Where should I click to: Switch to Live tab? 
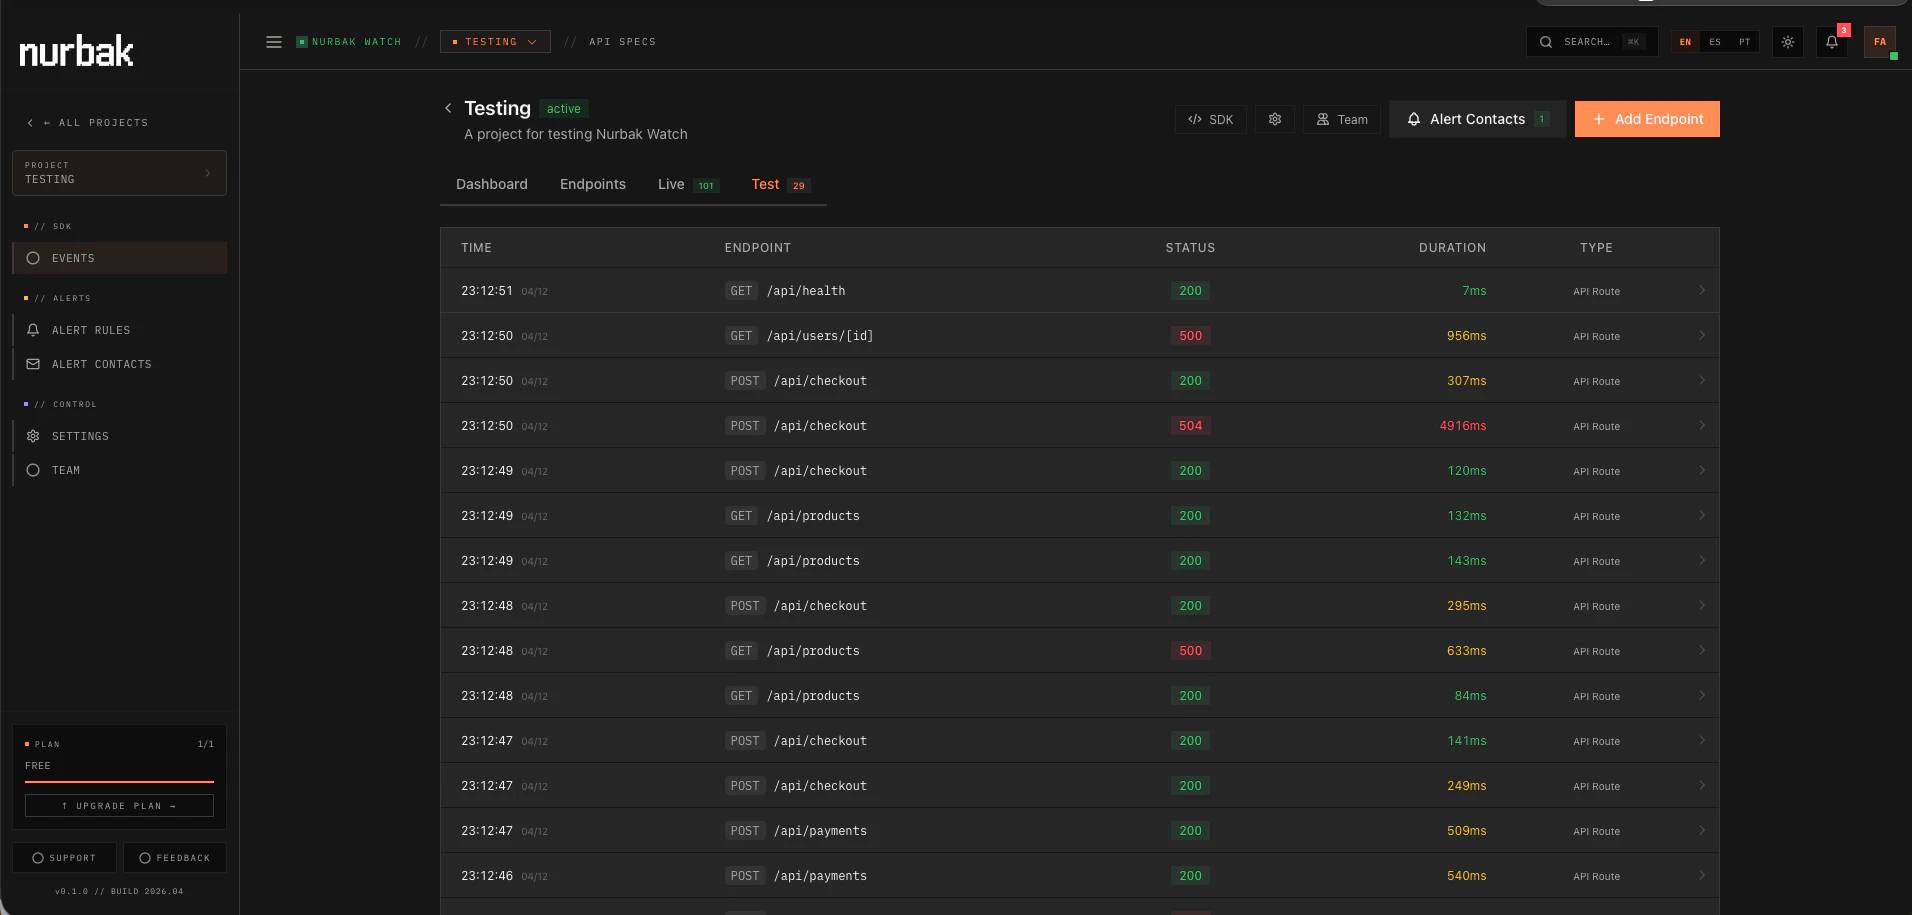coord(688,184)
